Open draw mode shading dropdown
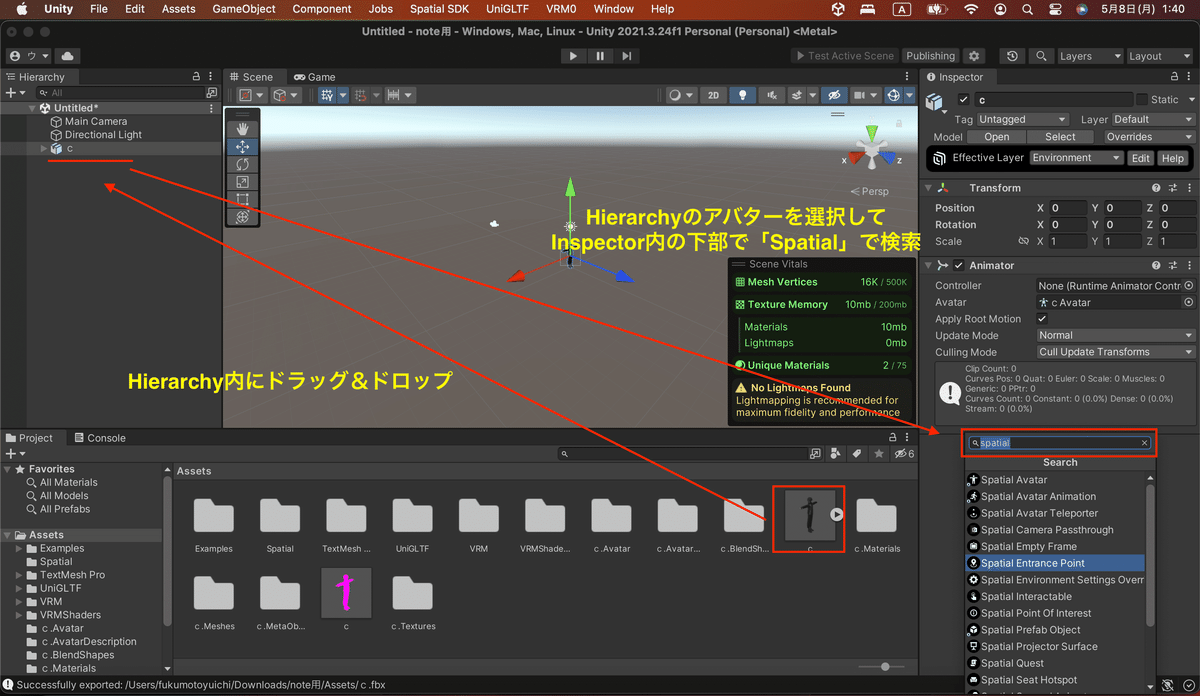This screenshot has width=1200, height=696. point(681,95)
